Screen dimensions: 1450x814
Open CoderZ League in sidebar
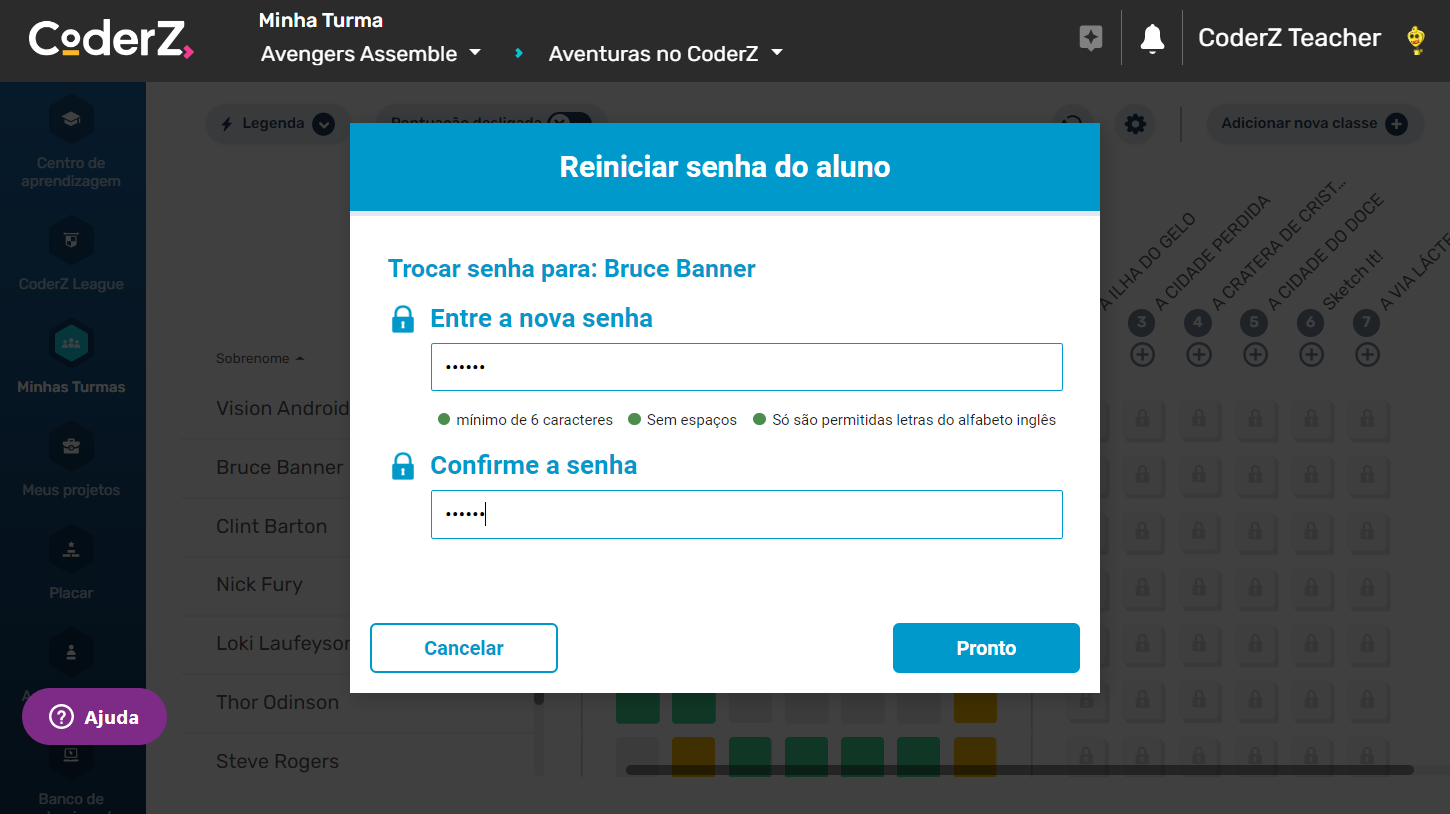71,240
